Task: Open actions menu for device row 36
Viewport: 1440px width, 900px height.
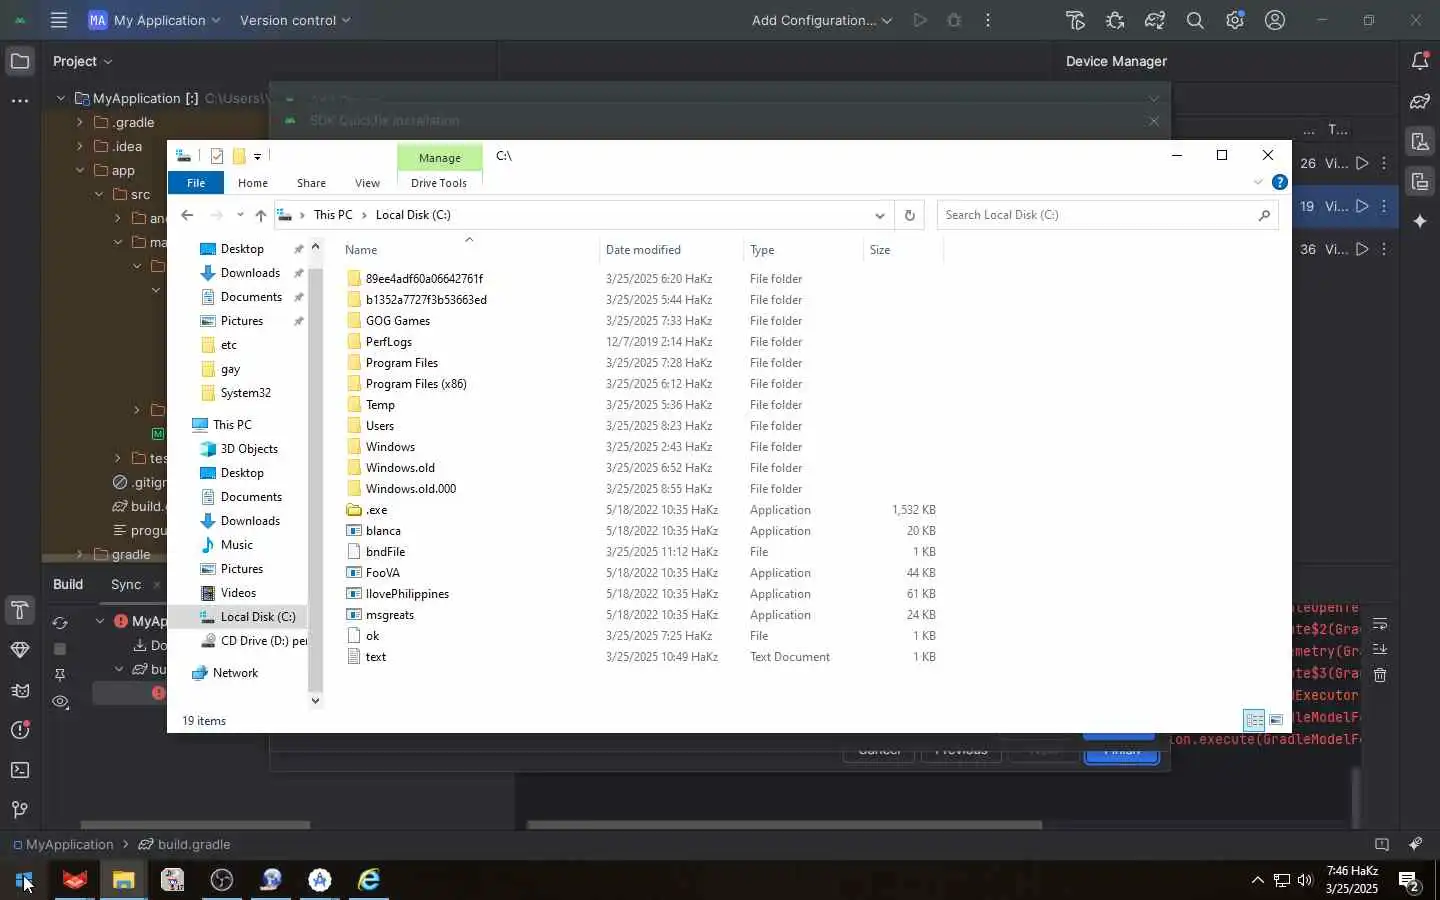Action: click(x=1384, y=249)
